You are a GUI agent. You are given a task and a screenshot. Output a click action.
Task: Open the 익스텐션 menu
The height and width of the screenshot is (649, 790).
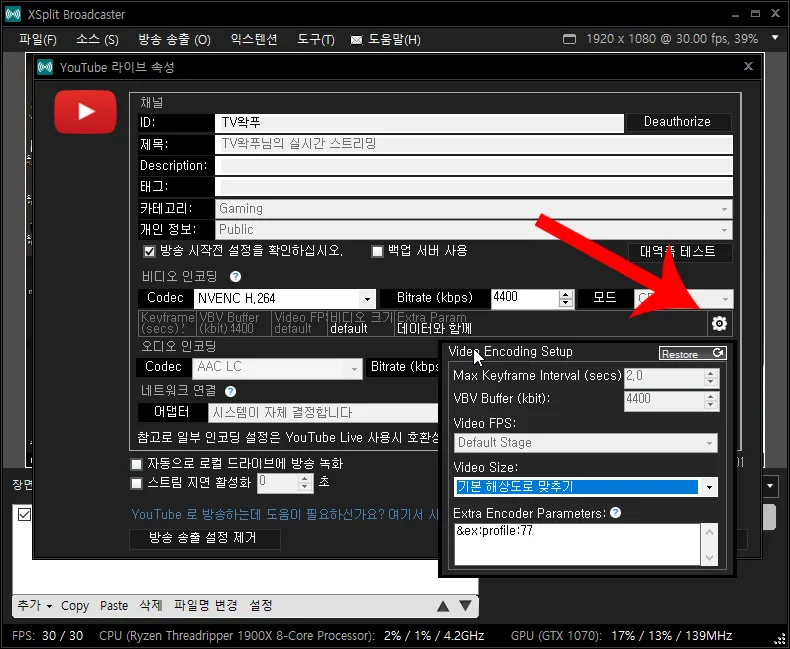[x=253, y=39]
